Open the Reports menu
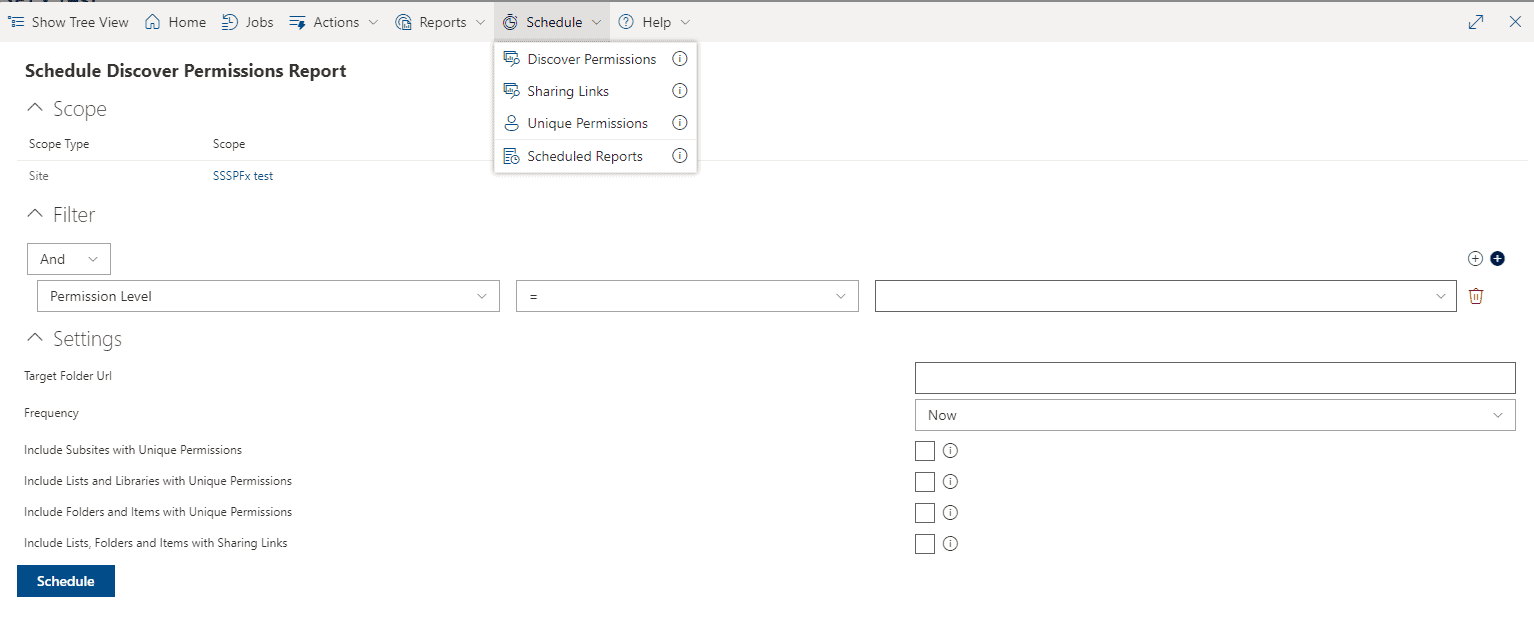This screenshot has height=639, width=1534. pyautogui.click(x=441, y=21)
